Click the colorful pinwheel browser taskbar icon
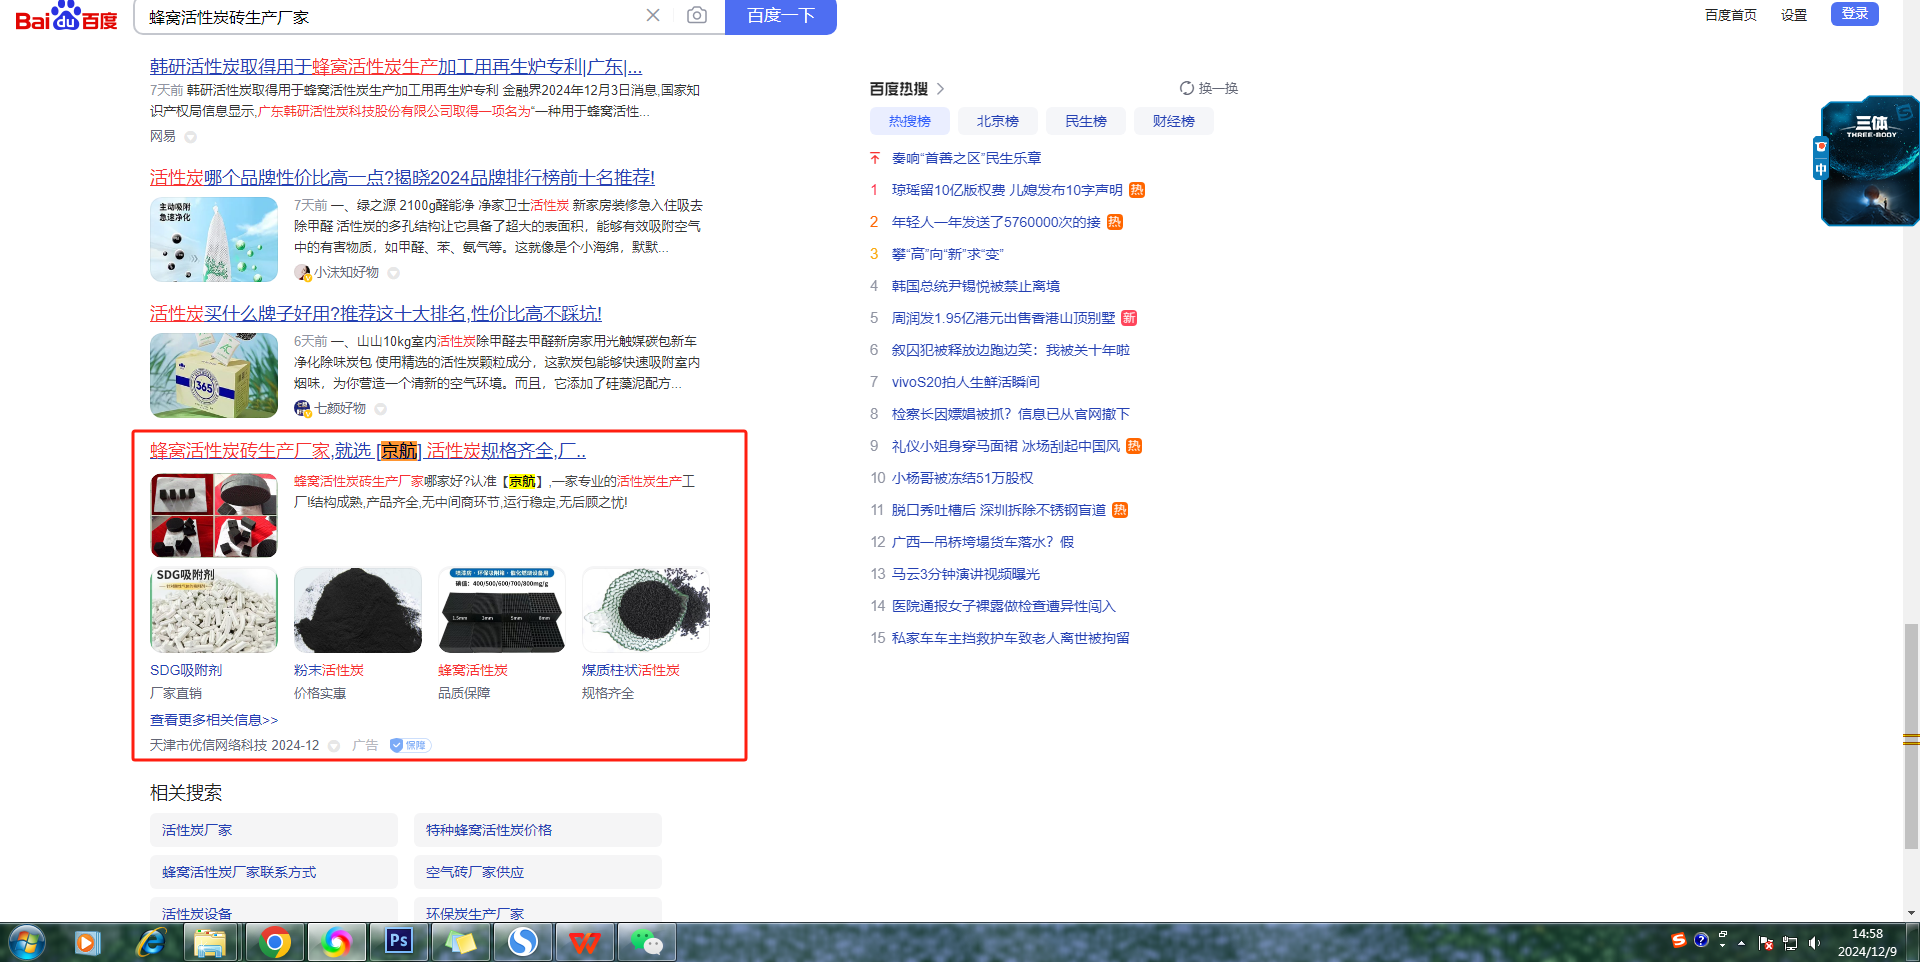1920x962 pixels. 337,942
